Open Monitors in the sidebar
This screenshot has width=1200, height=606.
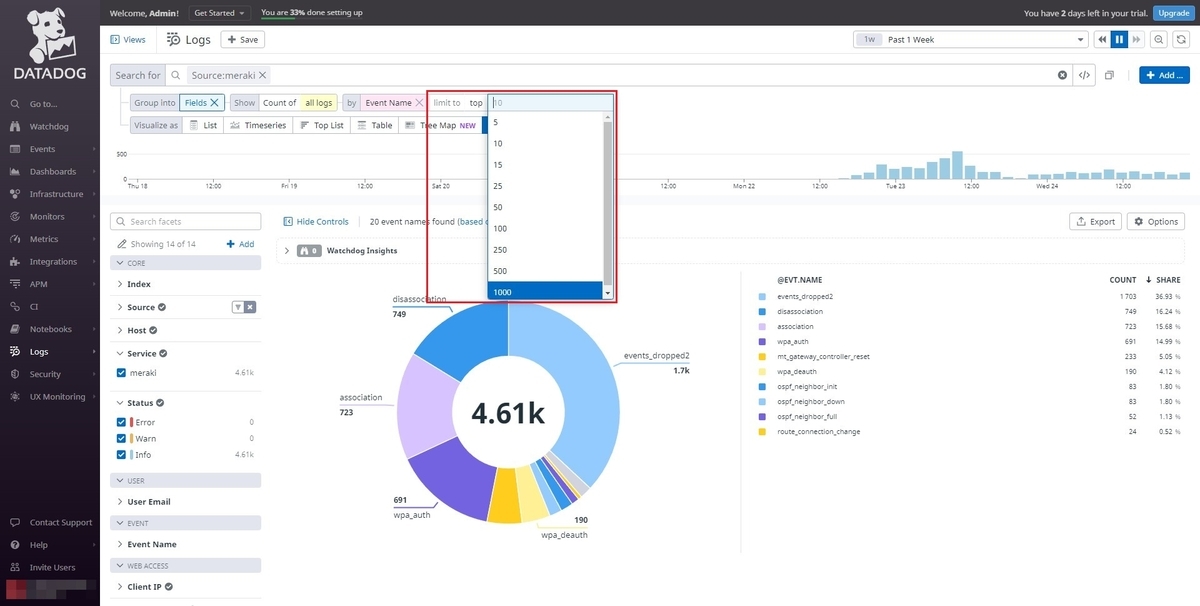coord(47,217)
